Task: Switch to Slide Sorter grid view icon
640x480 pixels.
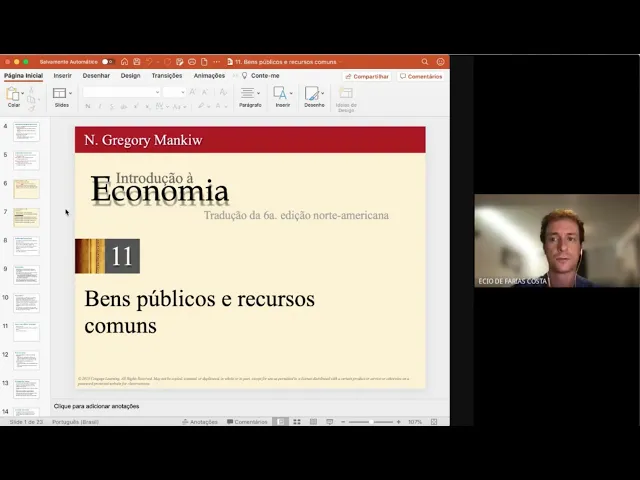Action: [297, 422]
